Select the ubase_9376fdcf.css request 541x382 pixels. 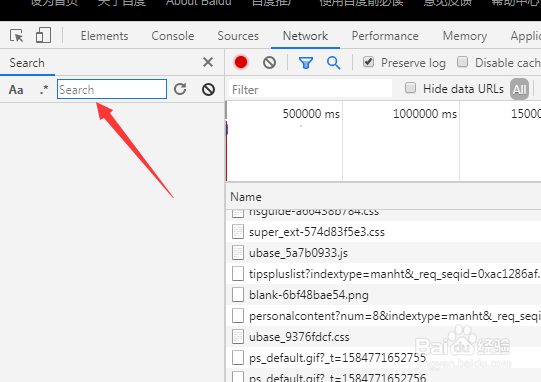pos(384,337)
